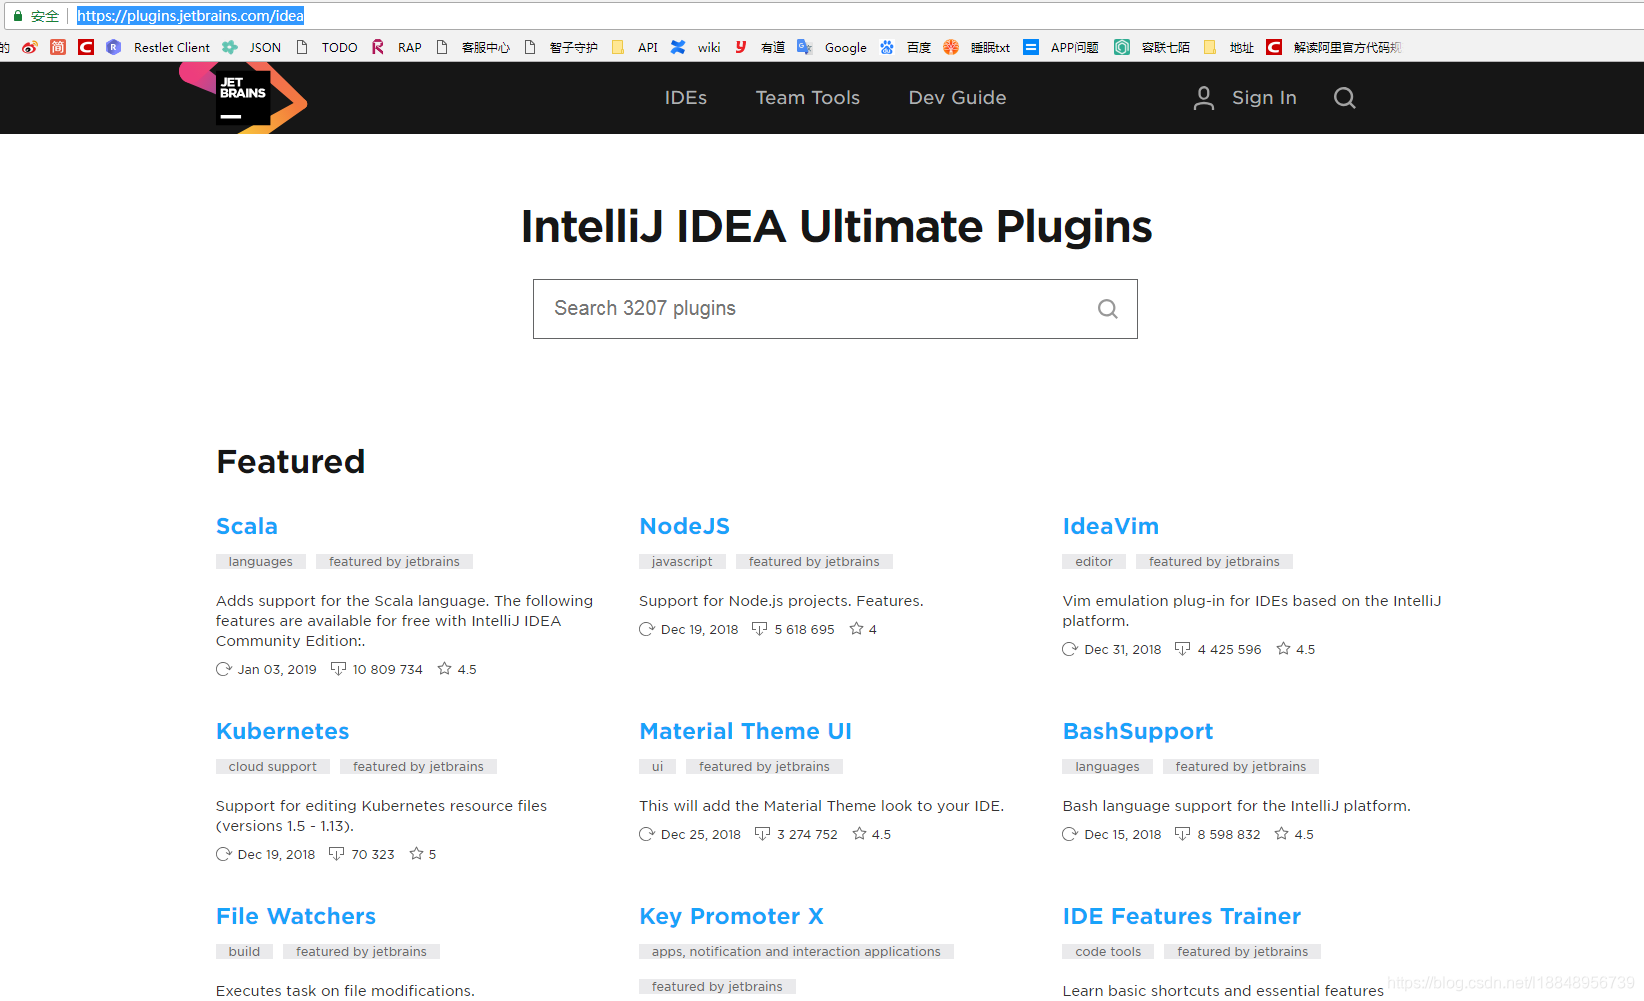Viewport: 1644px width, 1001px height.
Task: Open the IdeaVim plugin page
Action: point(1110,526)
